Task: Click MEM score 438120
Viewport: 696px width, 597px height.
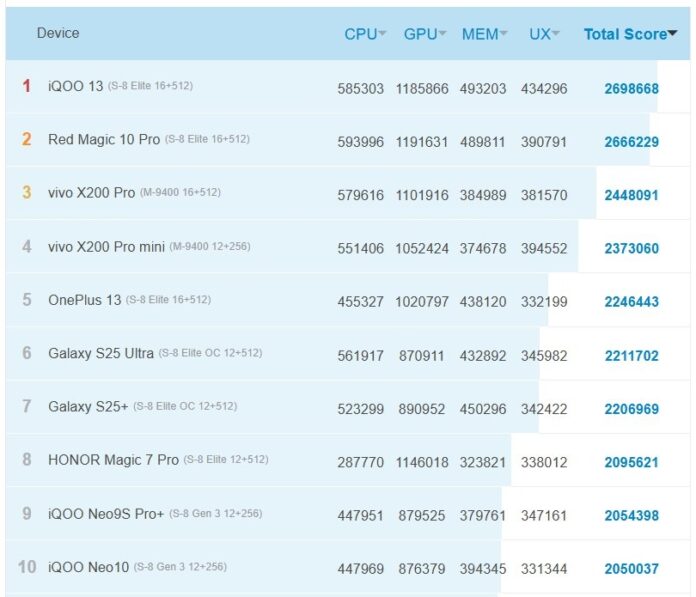Action: [x=483, y=302]
